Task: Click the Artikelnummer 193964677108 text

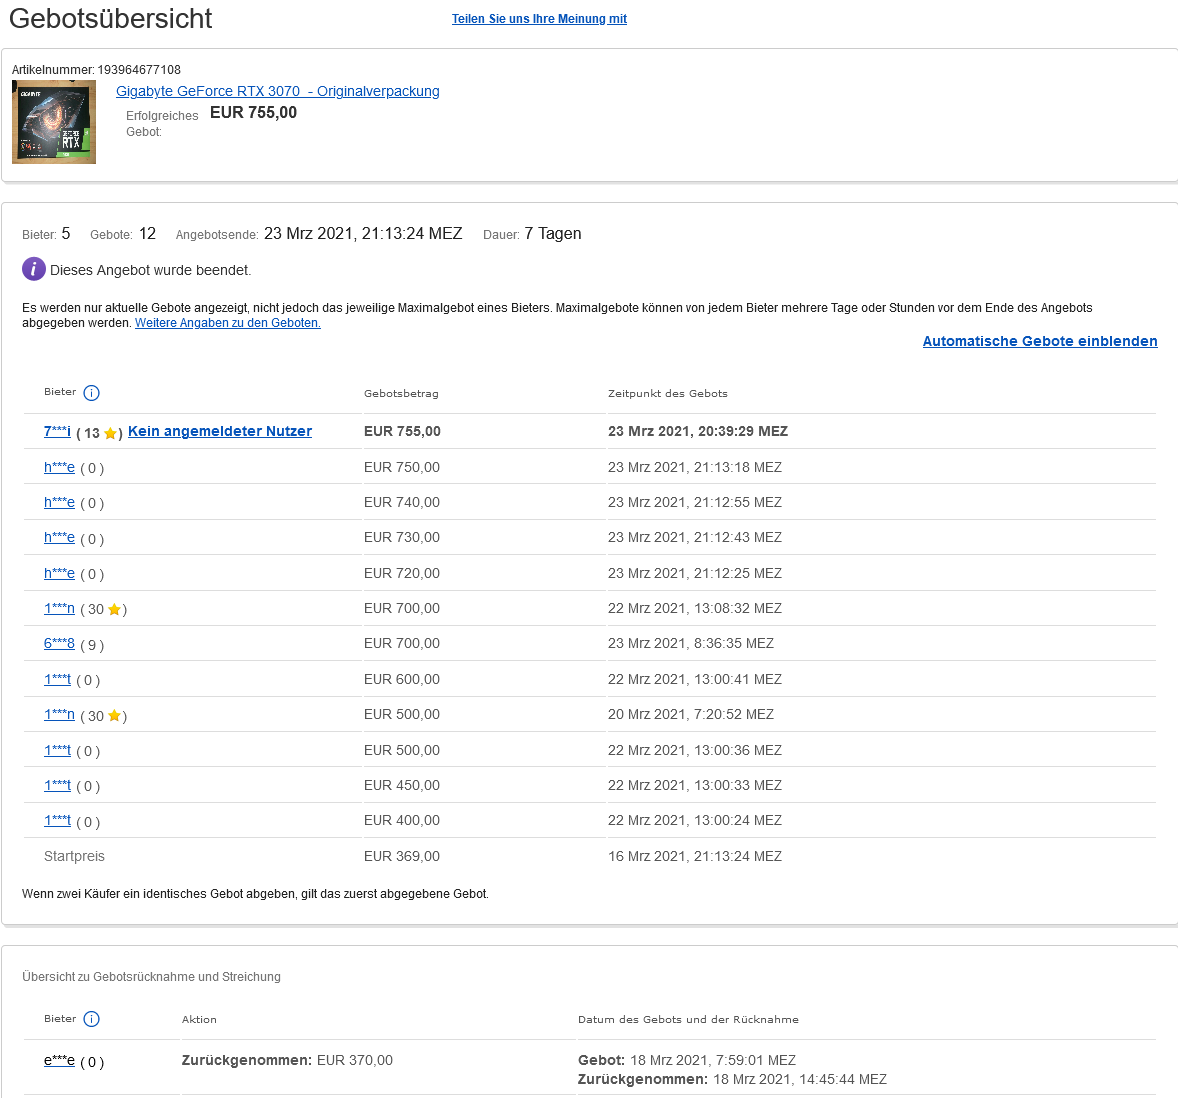Action: [96, 70]
